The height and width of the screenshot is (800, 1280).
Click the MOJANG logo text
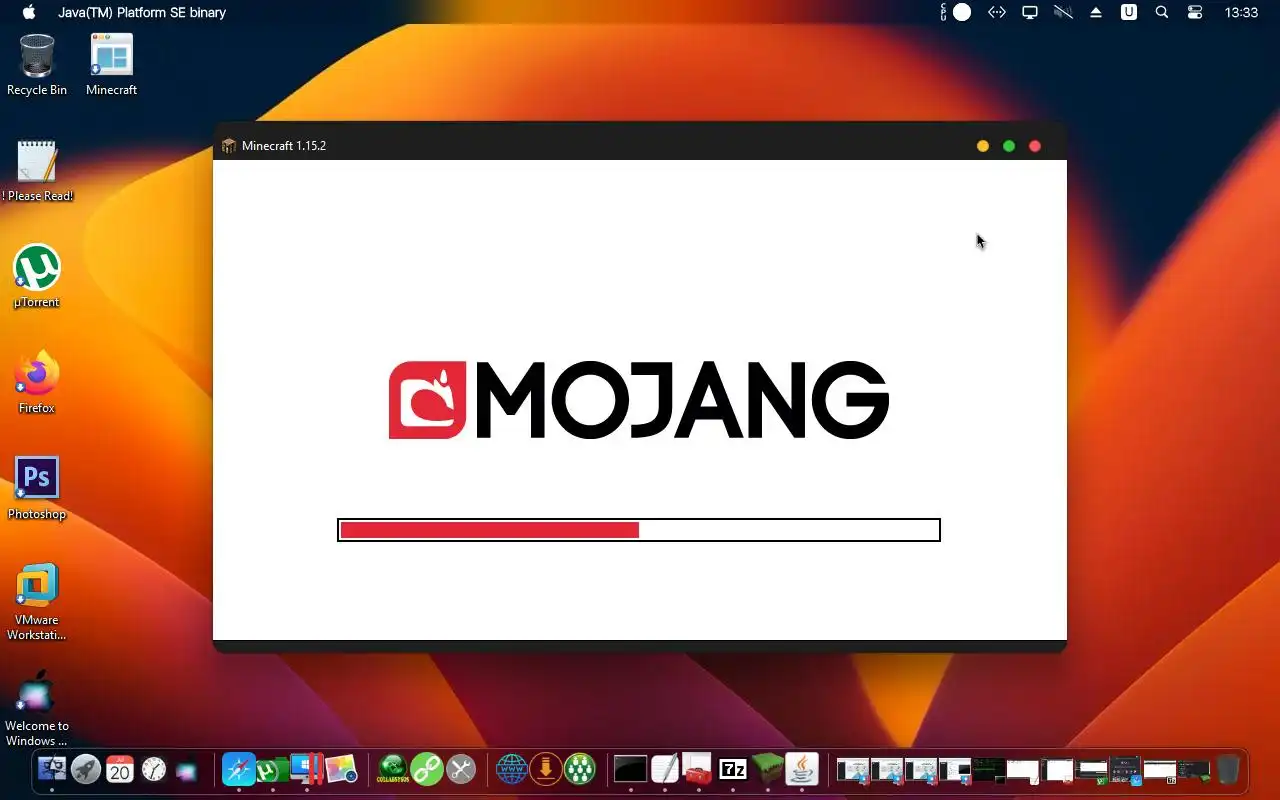point(682,400)
